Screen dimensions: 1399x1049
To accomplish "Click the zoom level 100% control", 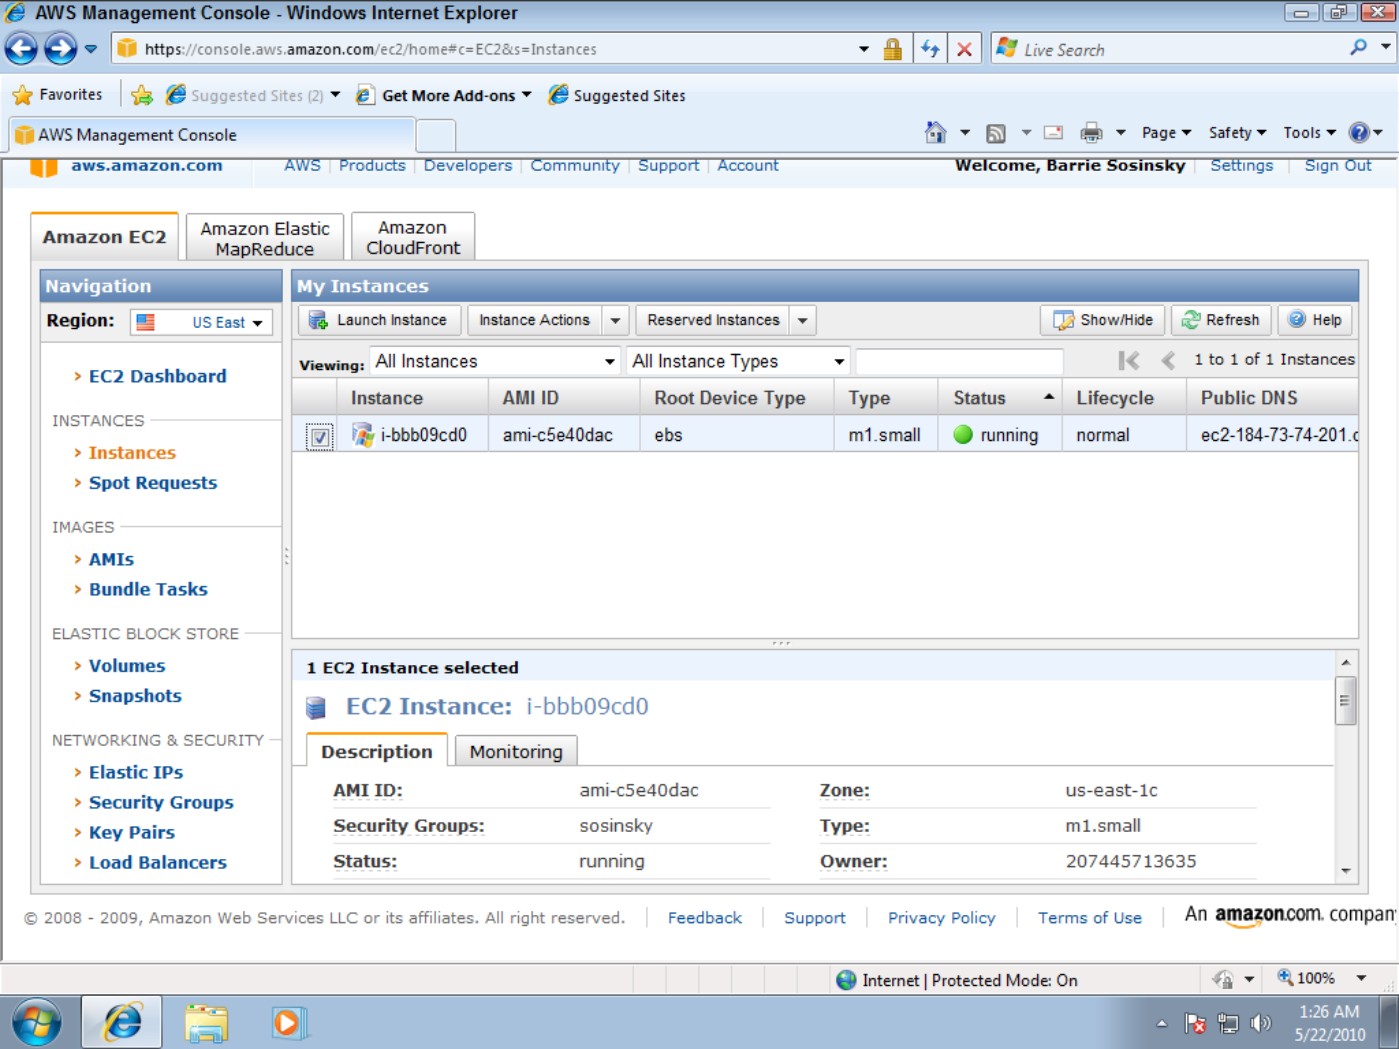I will (x=1322, y=978).
